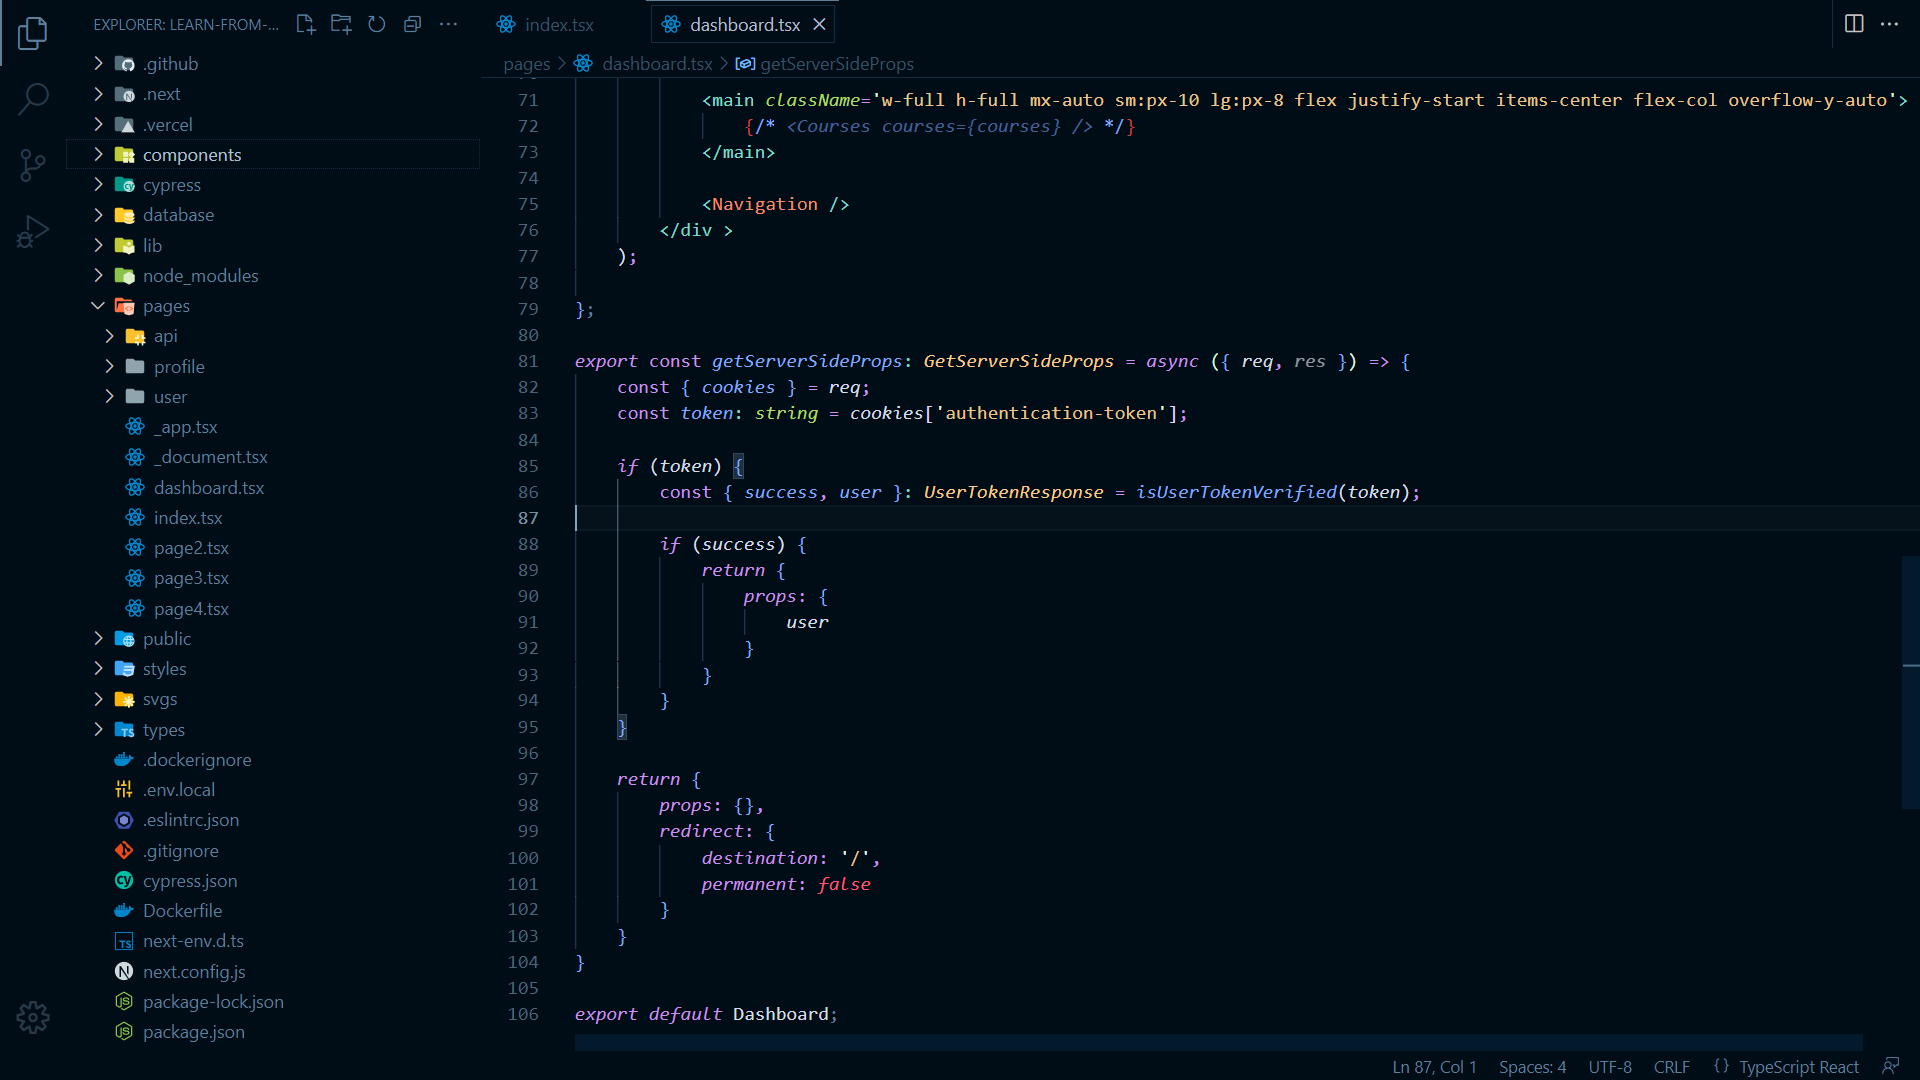Open the .eslintrc.json file
Viewport: 1920px width, 1080px height.
point(273,820)
